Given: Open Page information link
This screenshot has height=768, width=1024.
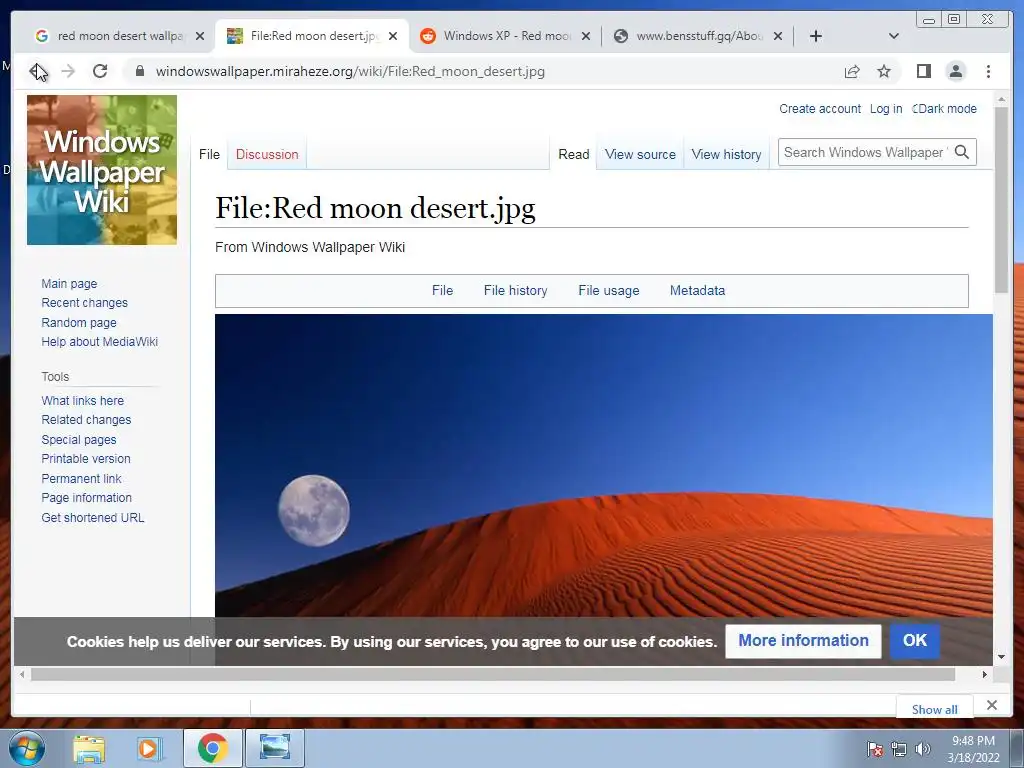Looking at the screenshot, I should coord(86,498).
